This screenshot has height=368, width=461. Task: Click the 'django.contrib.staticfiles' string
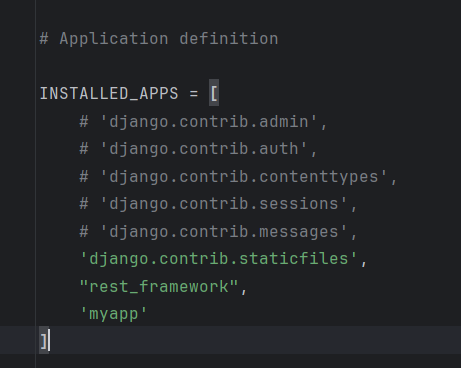[219, 259]
